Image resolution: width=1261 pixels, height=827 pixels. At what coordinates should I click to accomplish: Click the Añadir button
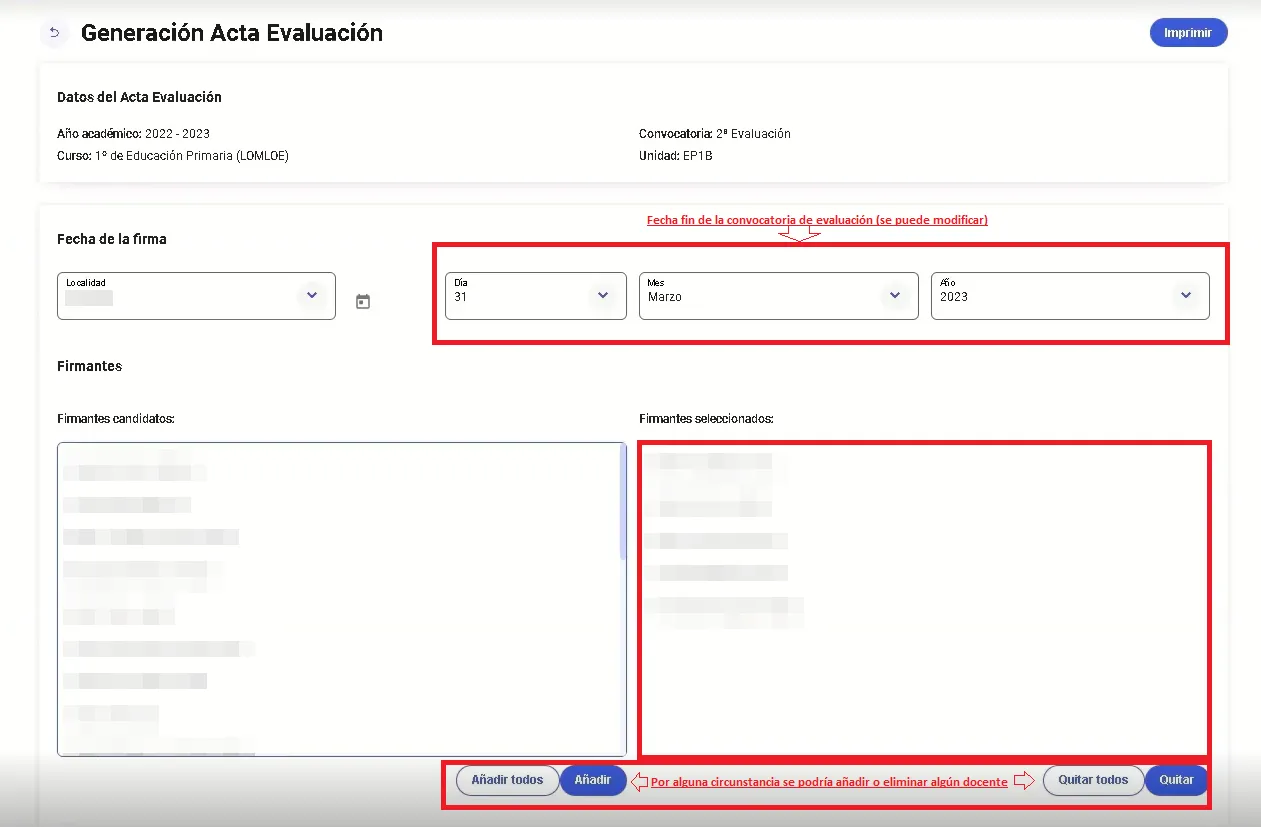(593, 780)
